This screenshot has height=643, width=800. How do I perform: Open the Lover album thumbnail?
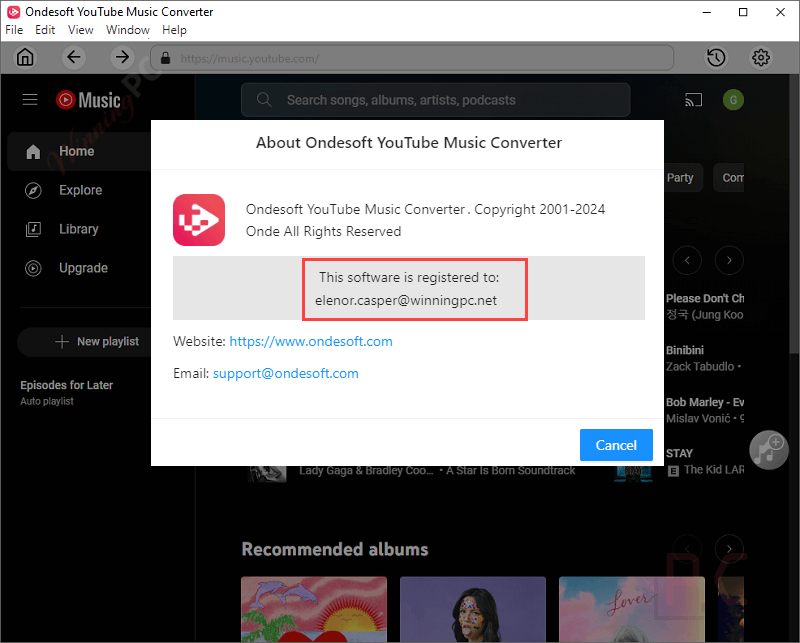pos(632,609)
